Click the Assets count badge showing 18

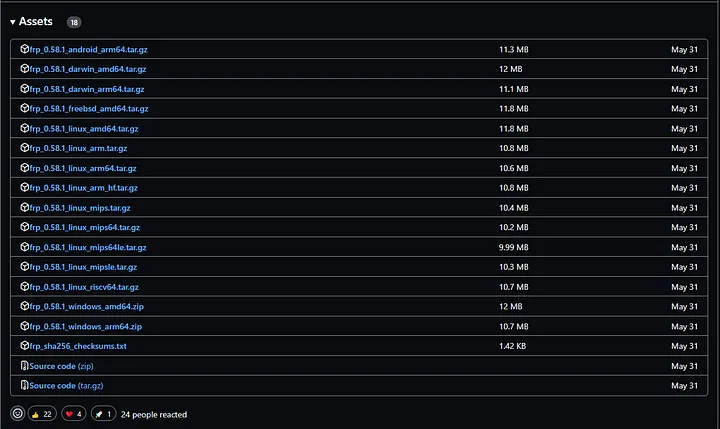74,21
